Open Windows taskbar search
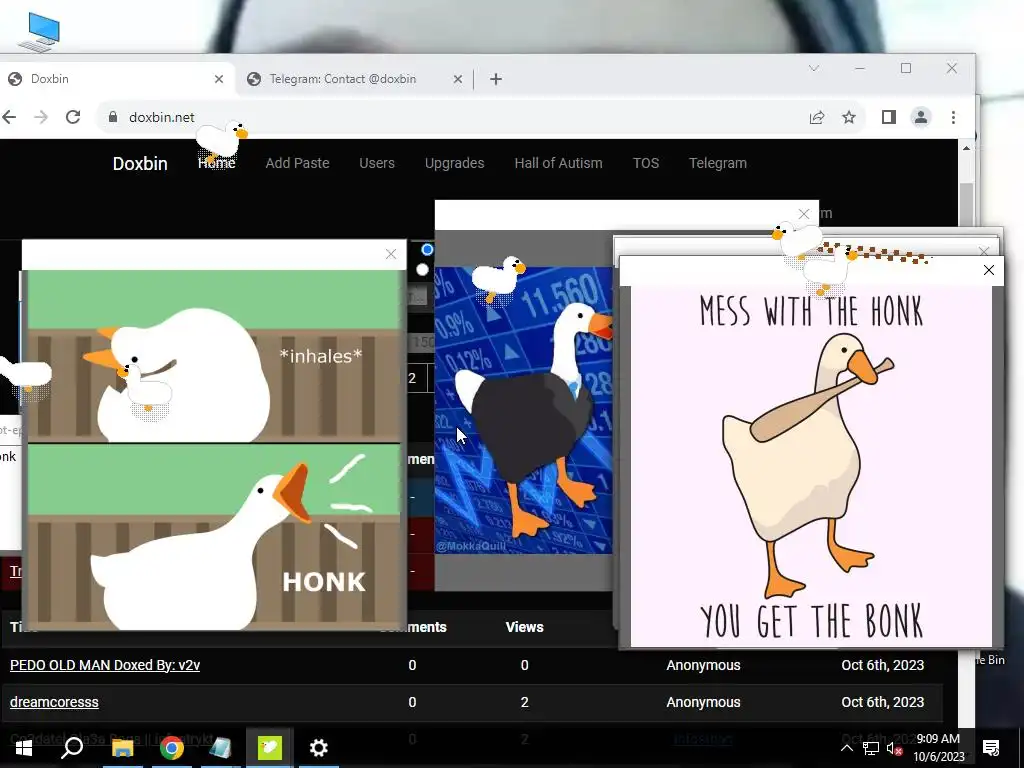Viewport: 1024px width, 768px height. tap(72, 748)
